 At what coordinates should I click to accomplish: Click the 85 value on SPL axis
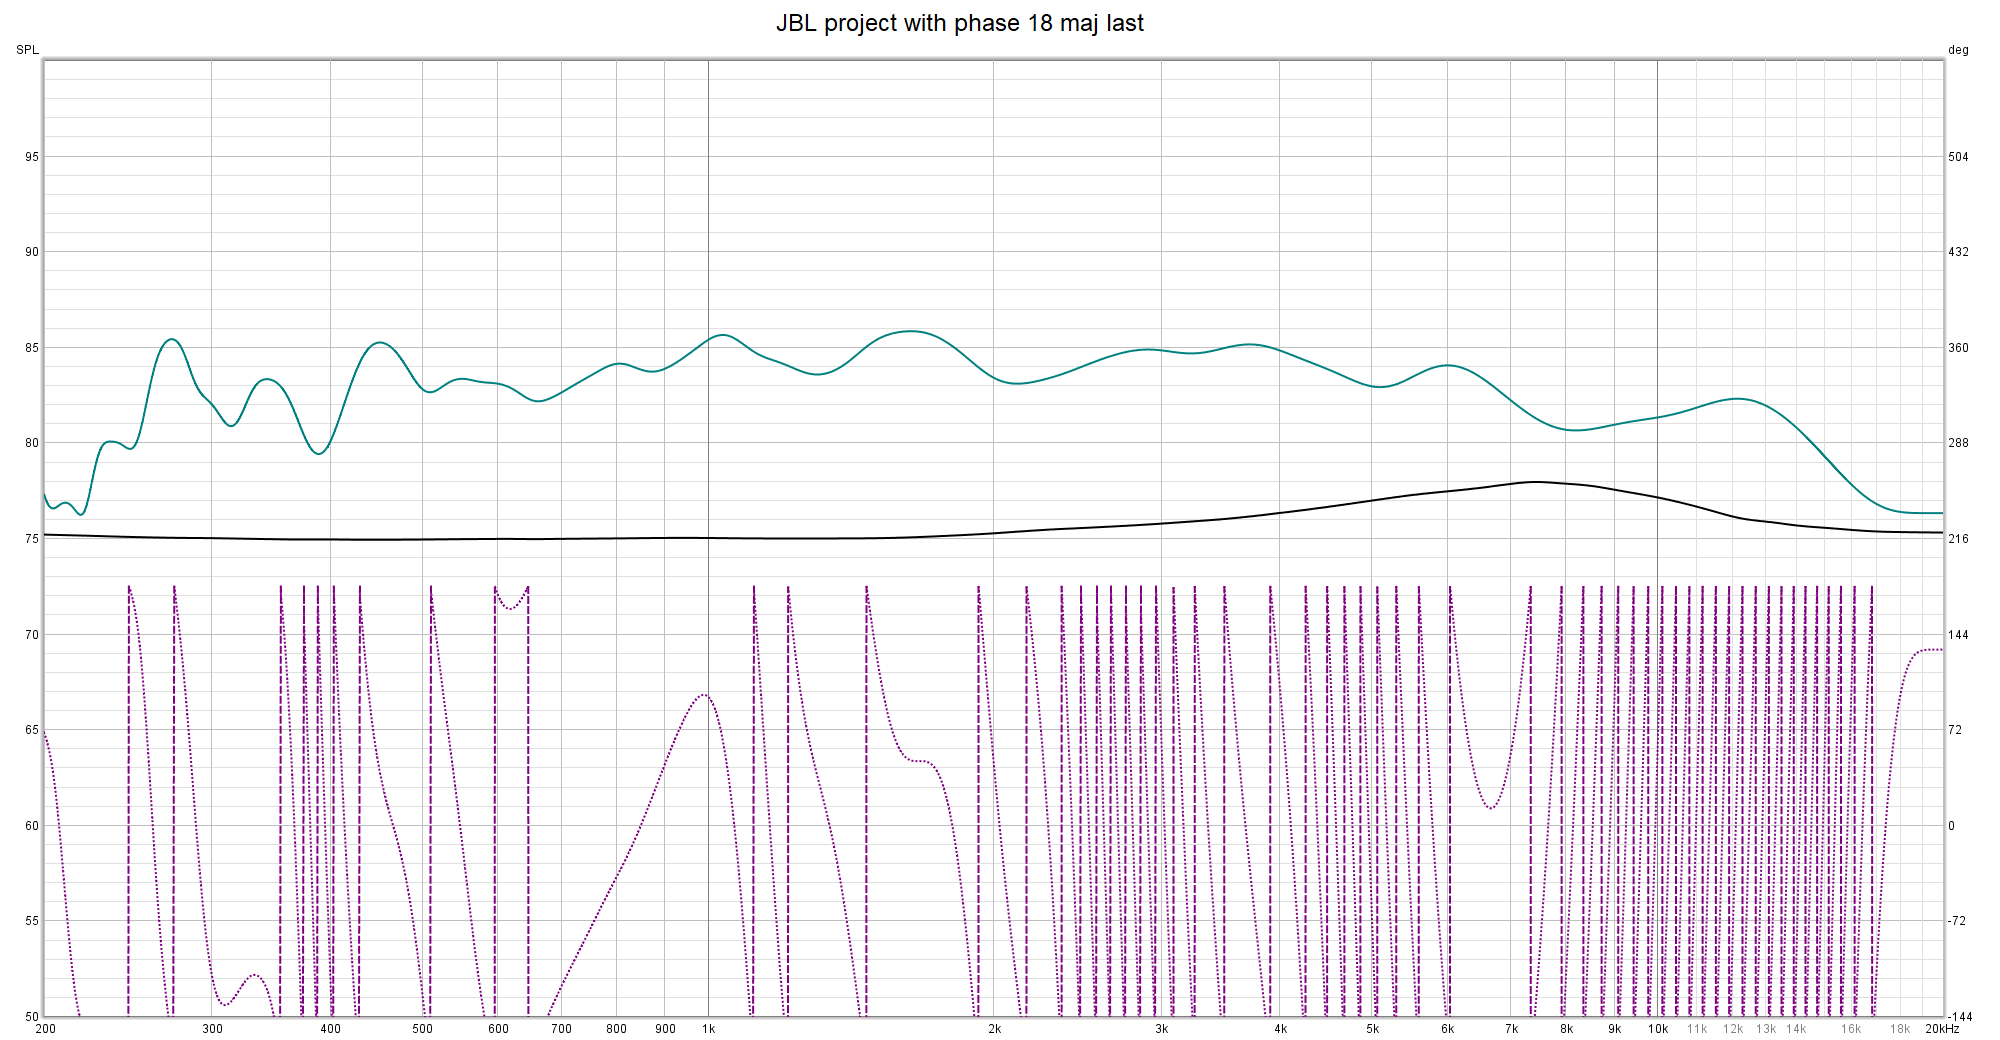coord(32,348)
